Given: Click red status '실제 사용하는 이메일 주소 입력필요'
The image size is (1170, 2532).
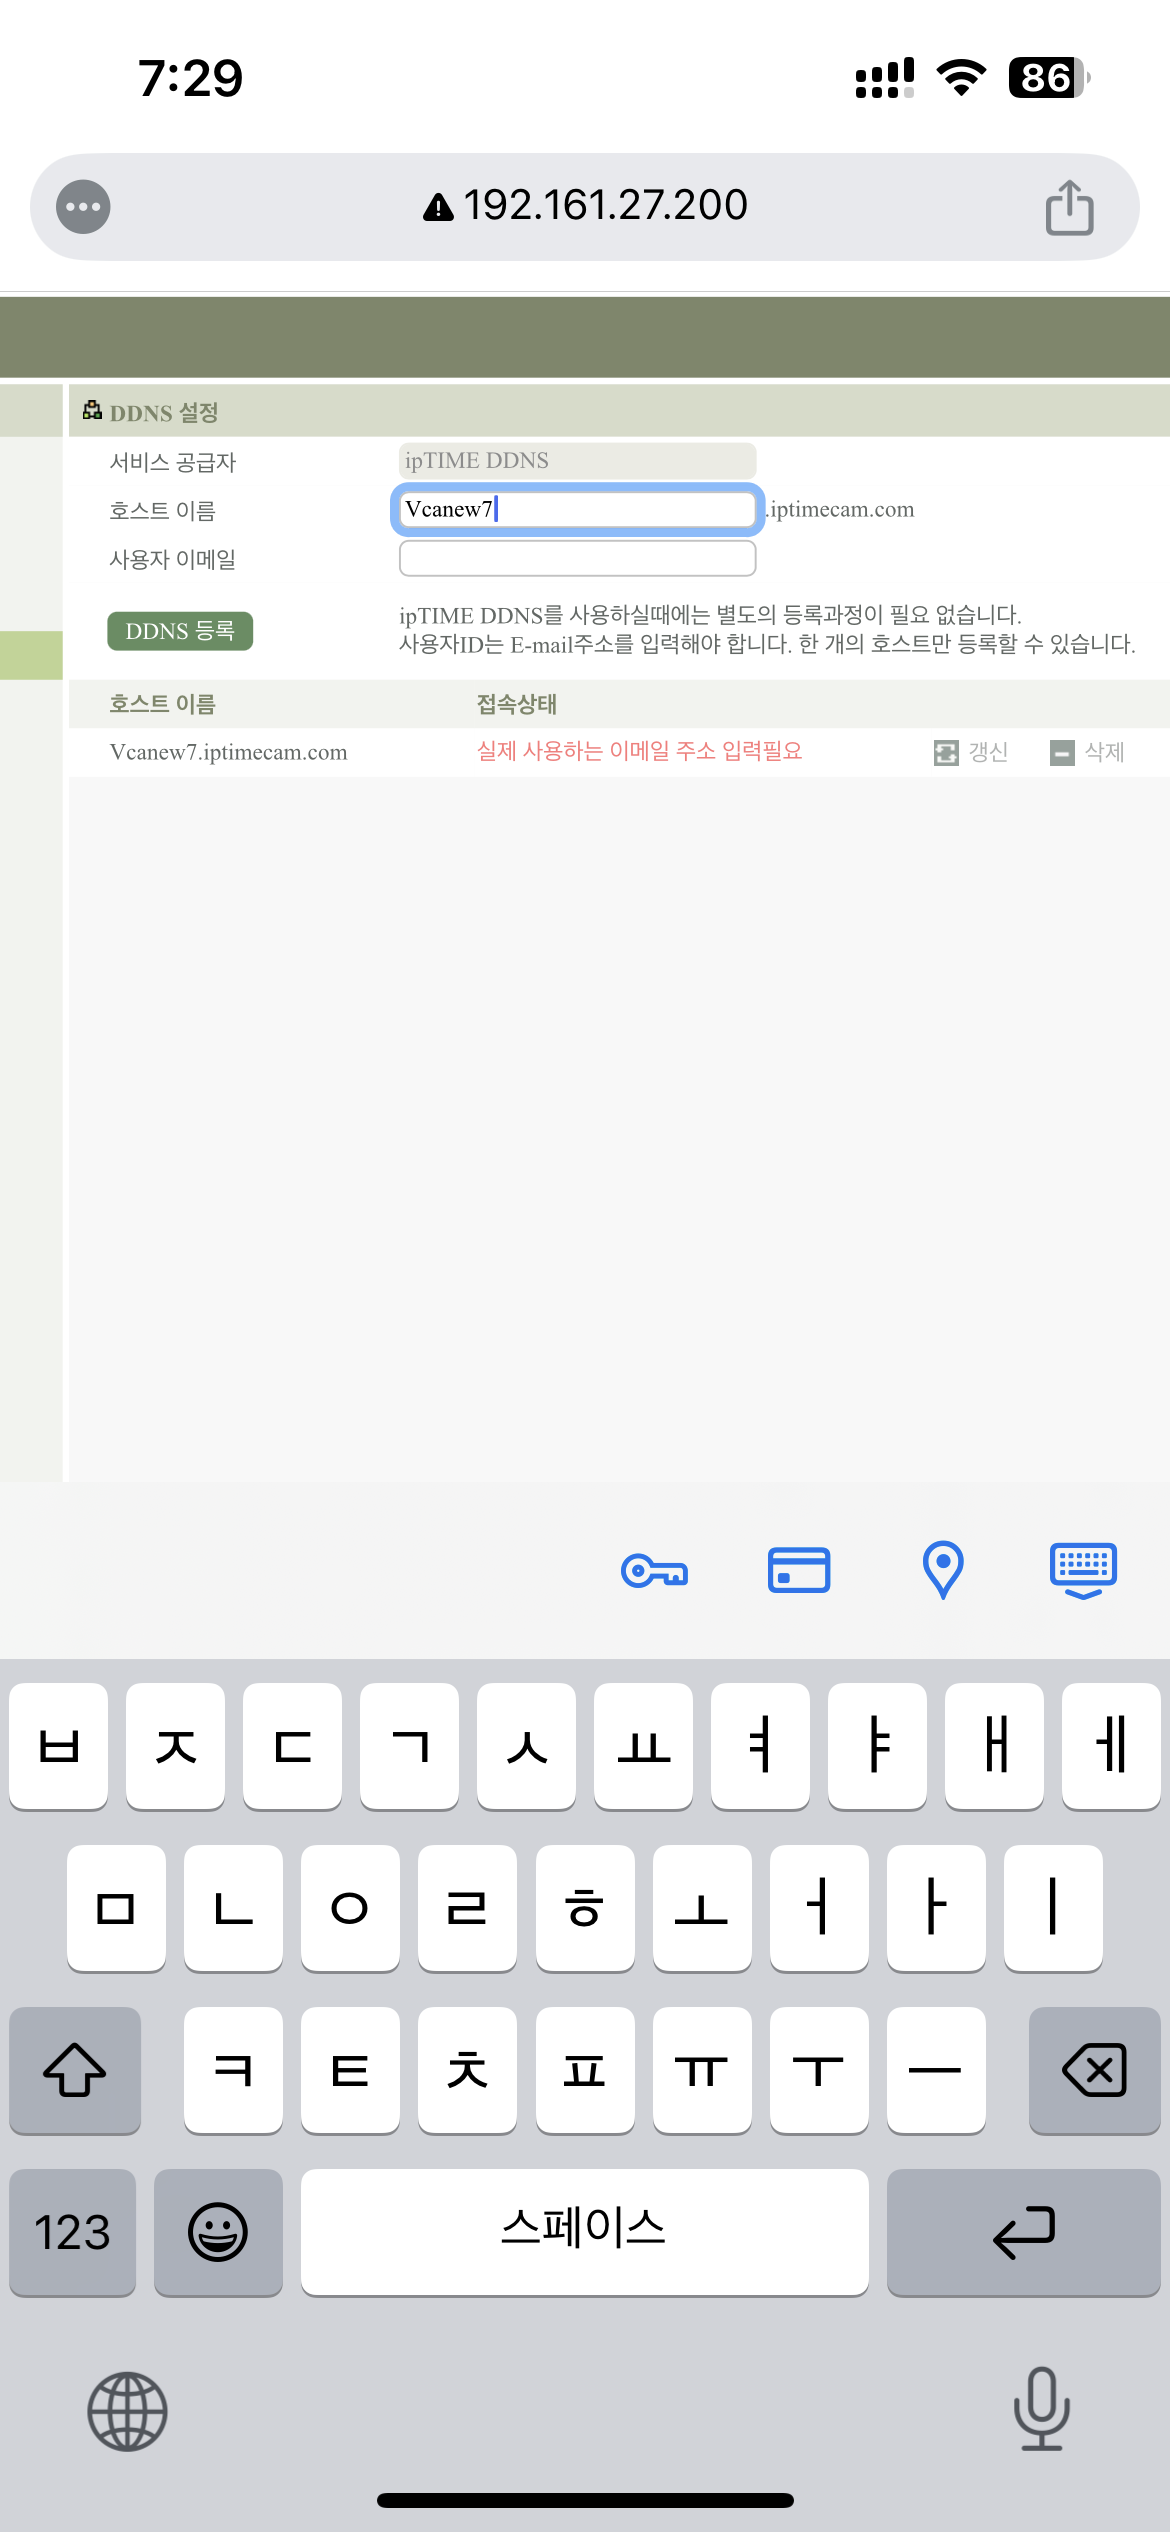Looking at the screenshot, I should tap(639, 751).
